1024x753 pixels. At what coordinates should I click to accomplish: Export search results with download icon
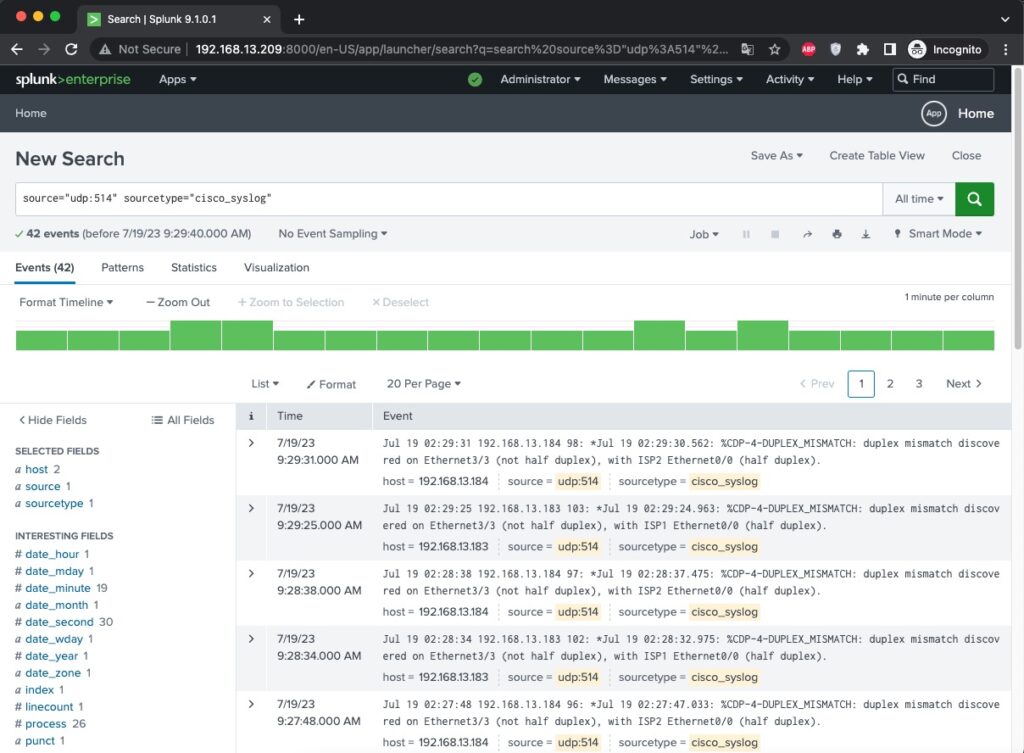point(865,234)
